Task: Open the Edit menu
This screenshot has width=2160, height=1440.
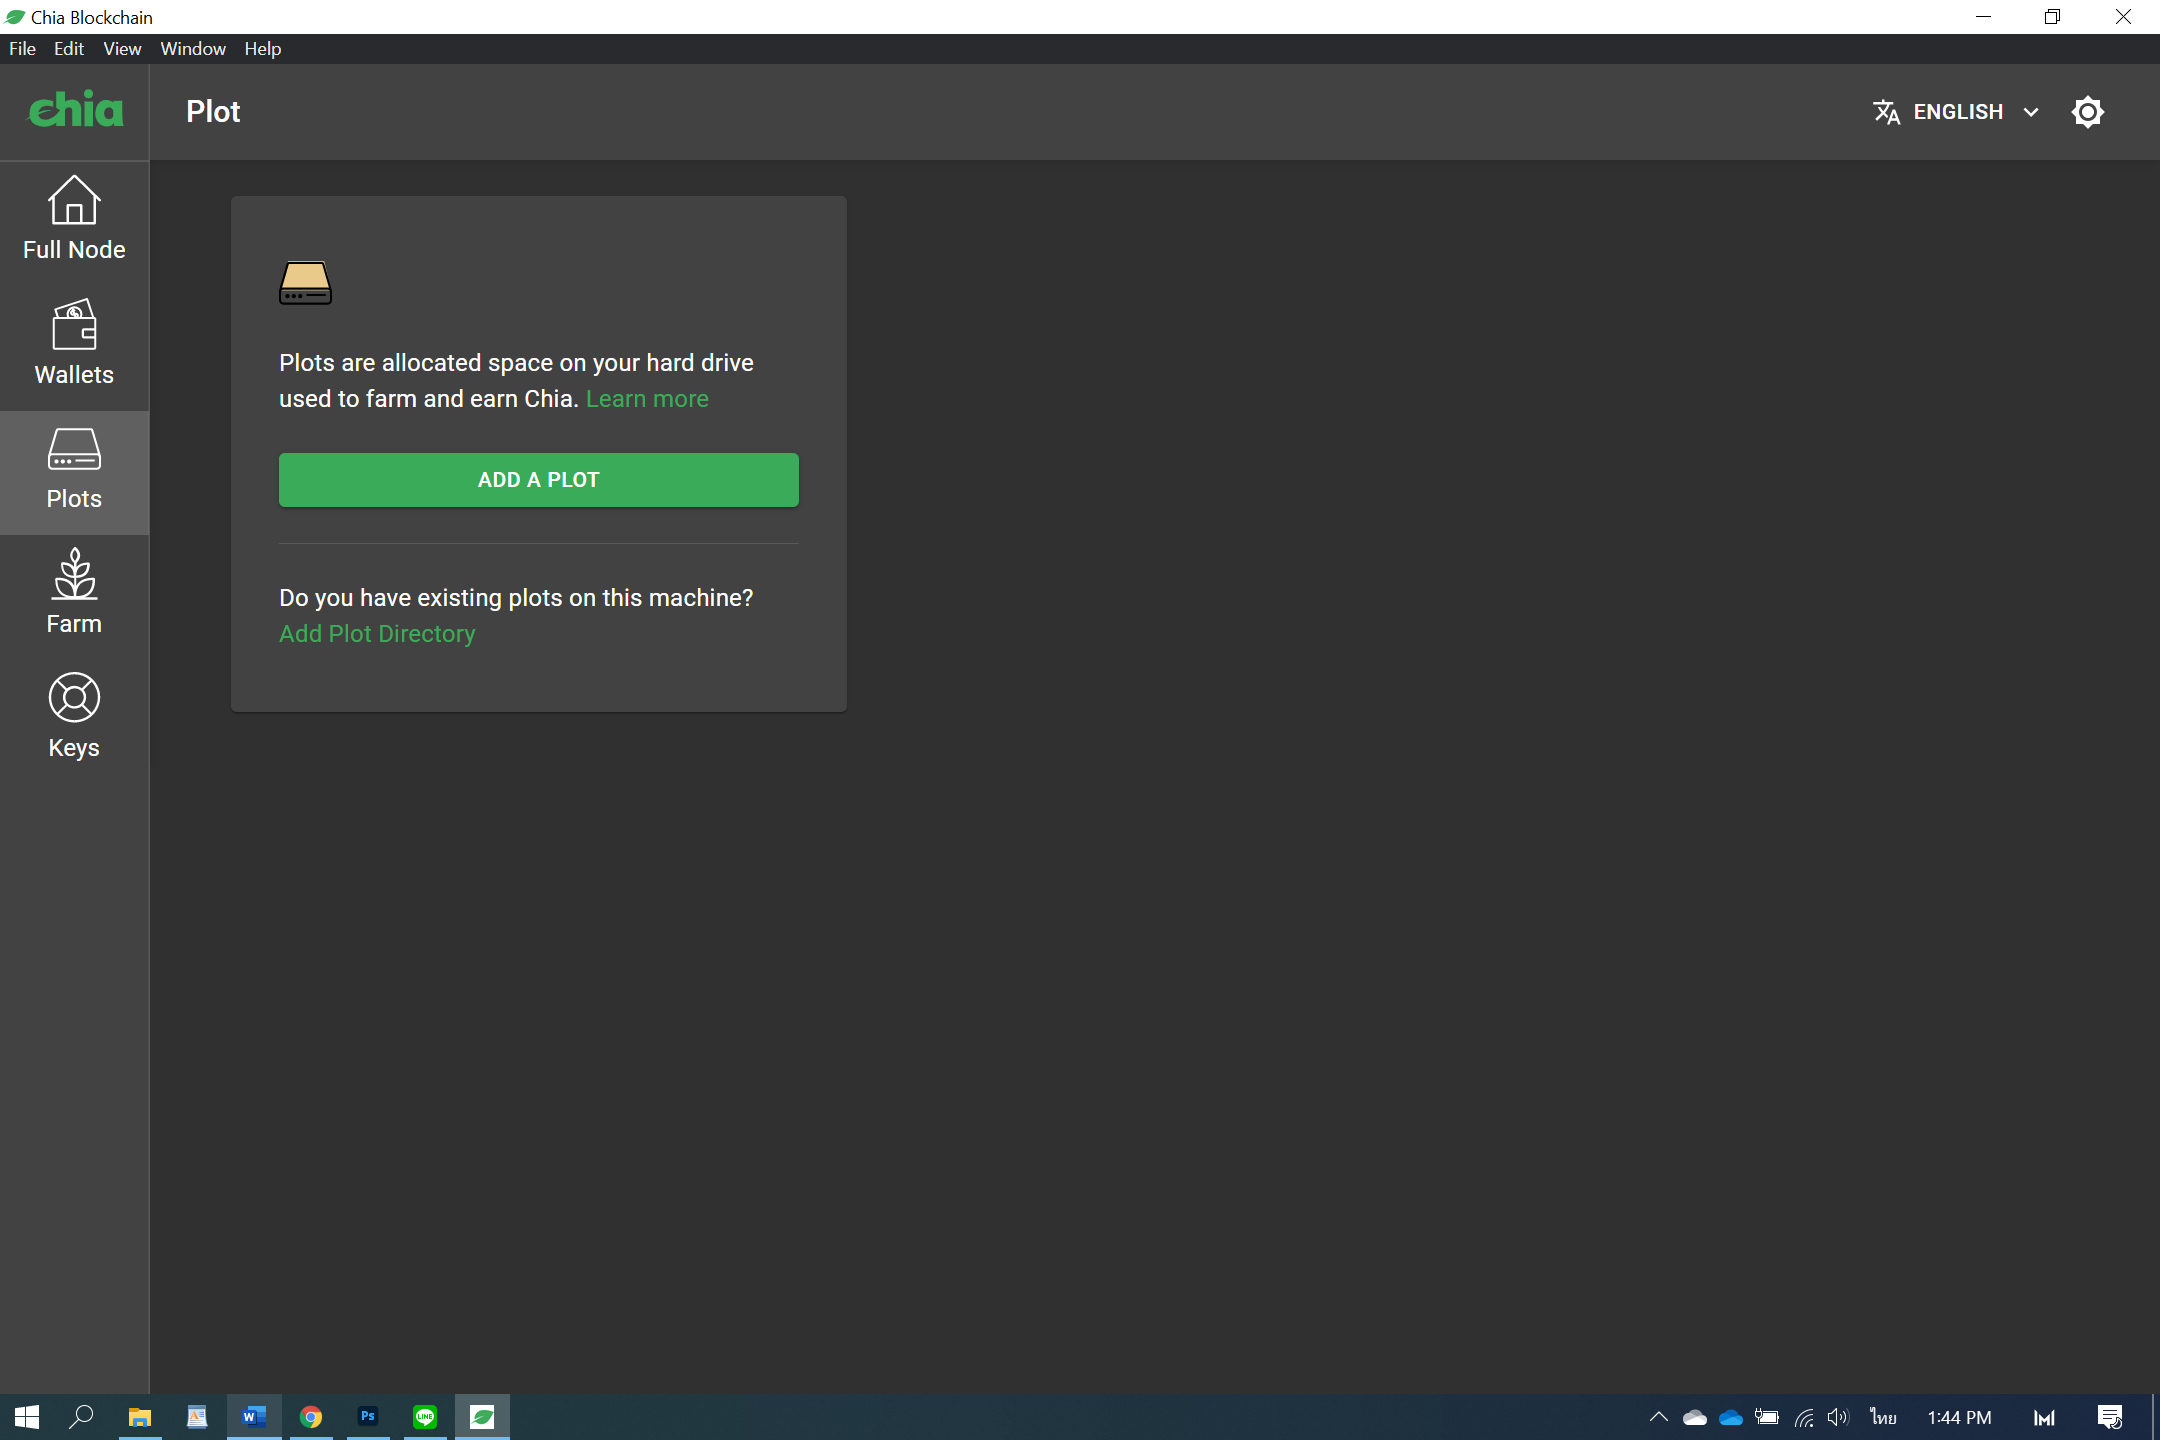Action: [68, 49]
